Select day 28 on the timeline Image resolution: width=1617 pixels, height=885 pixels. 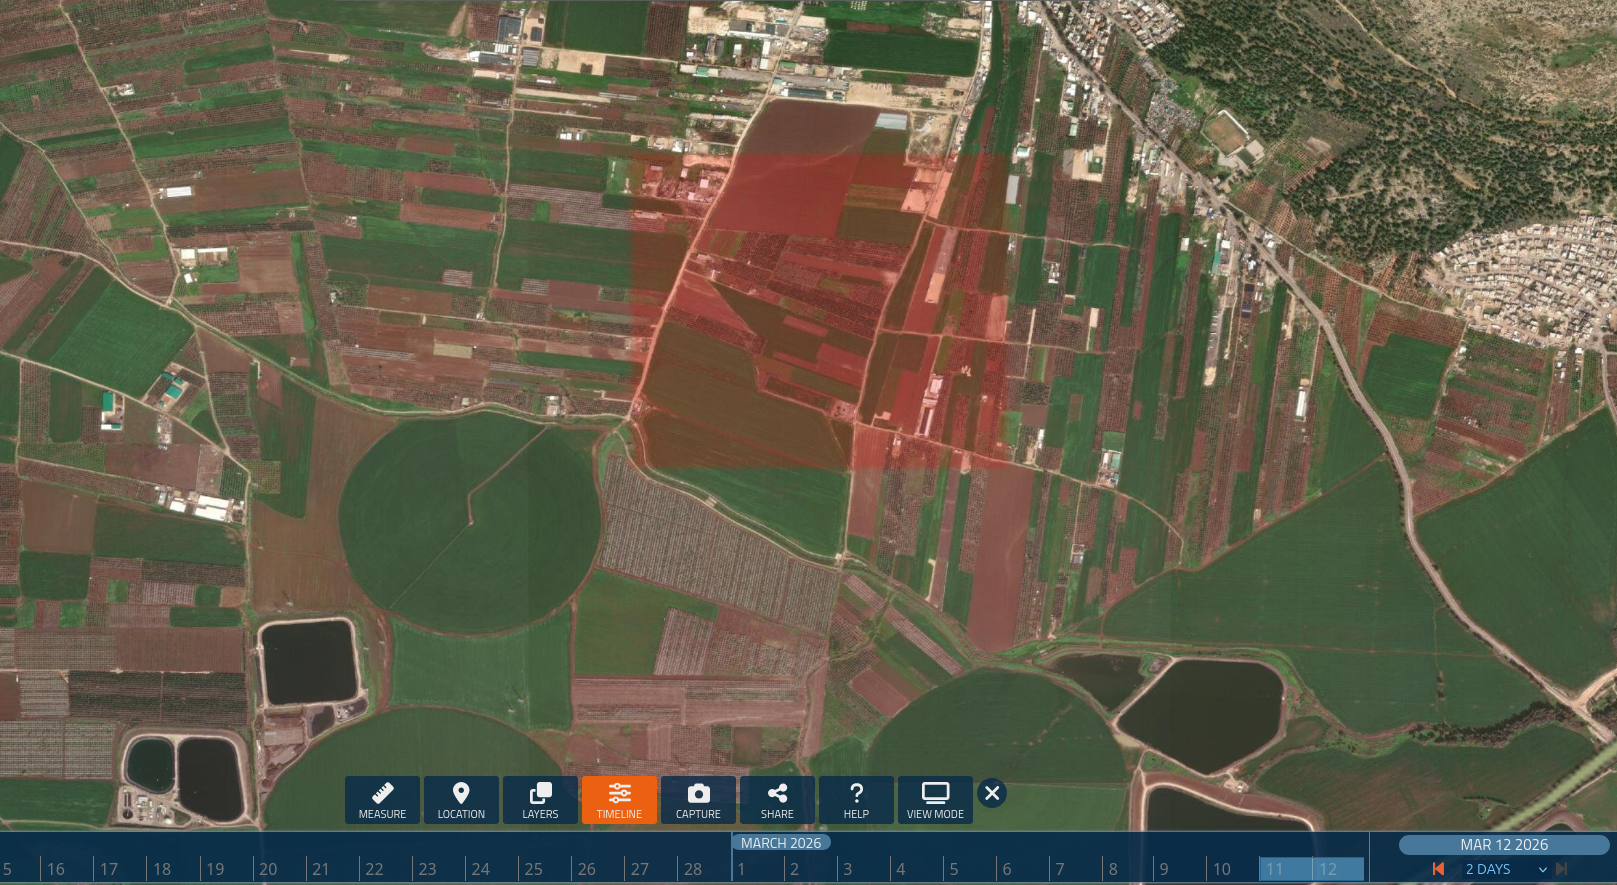(x=692, y=869)
